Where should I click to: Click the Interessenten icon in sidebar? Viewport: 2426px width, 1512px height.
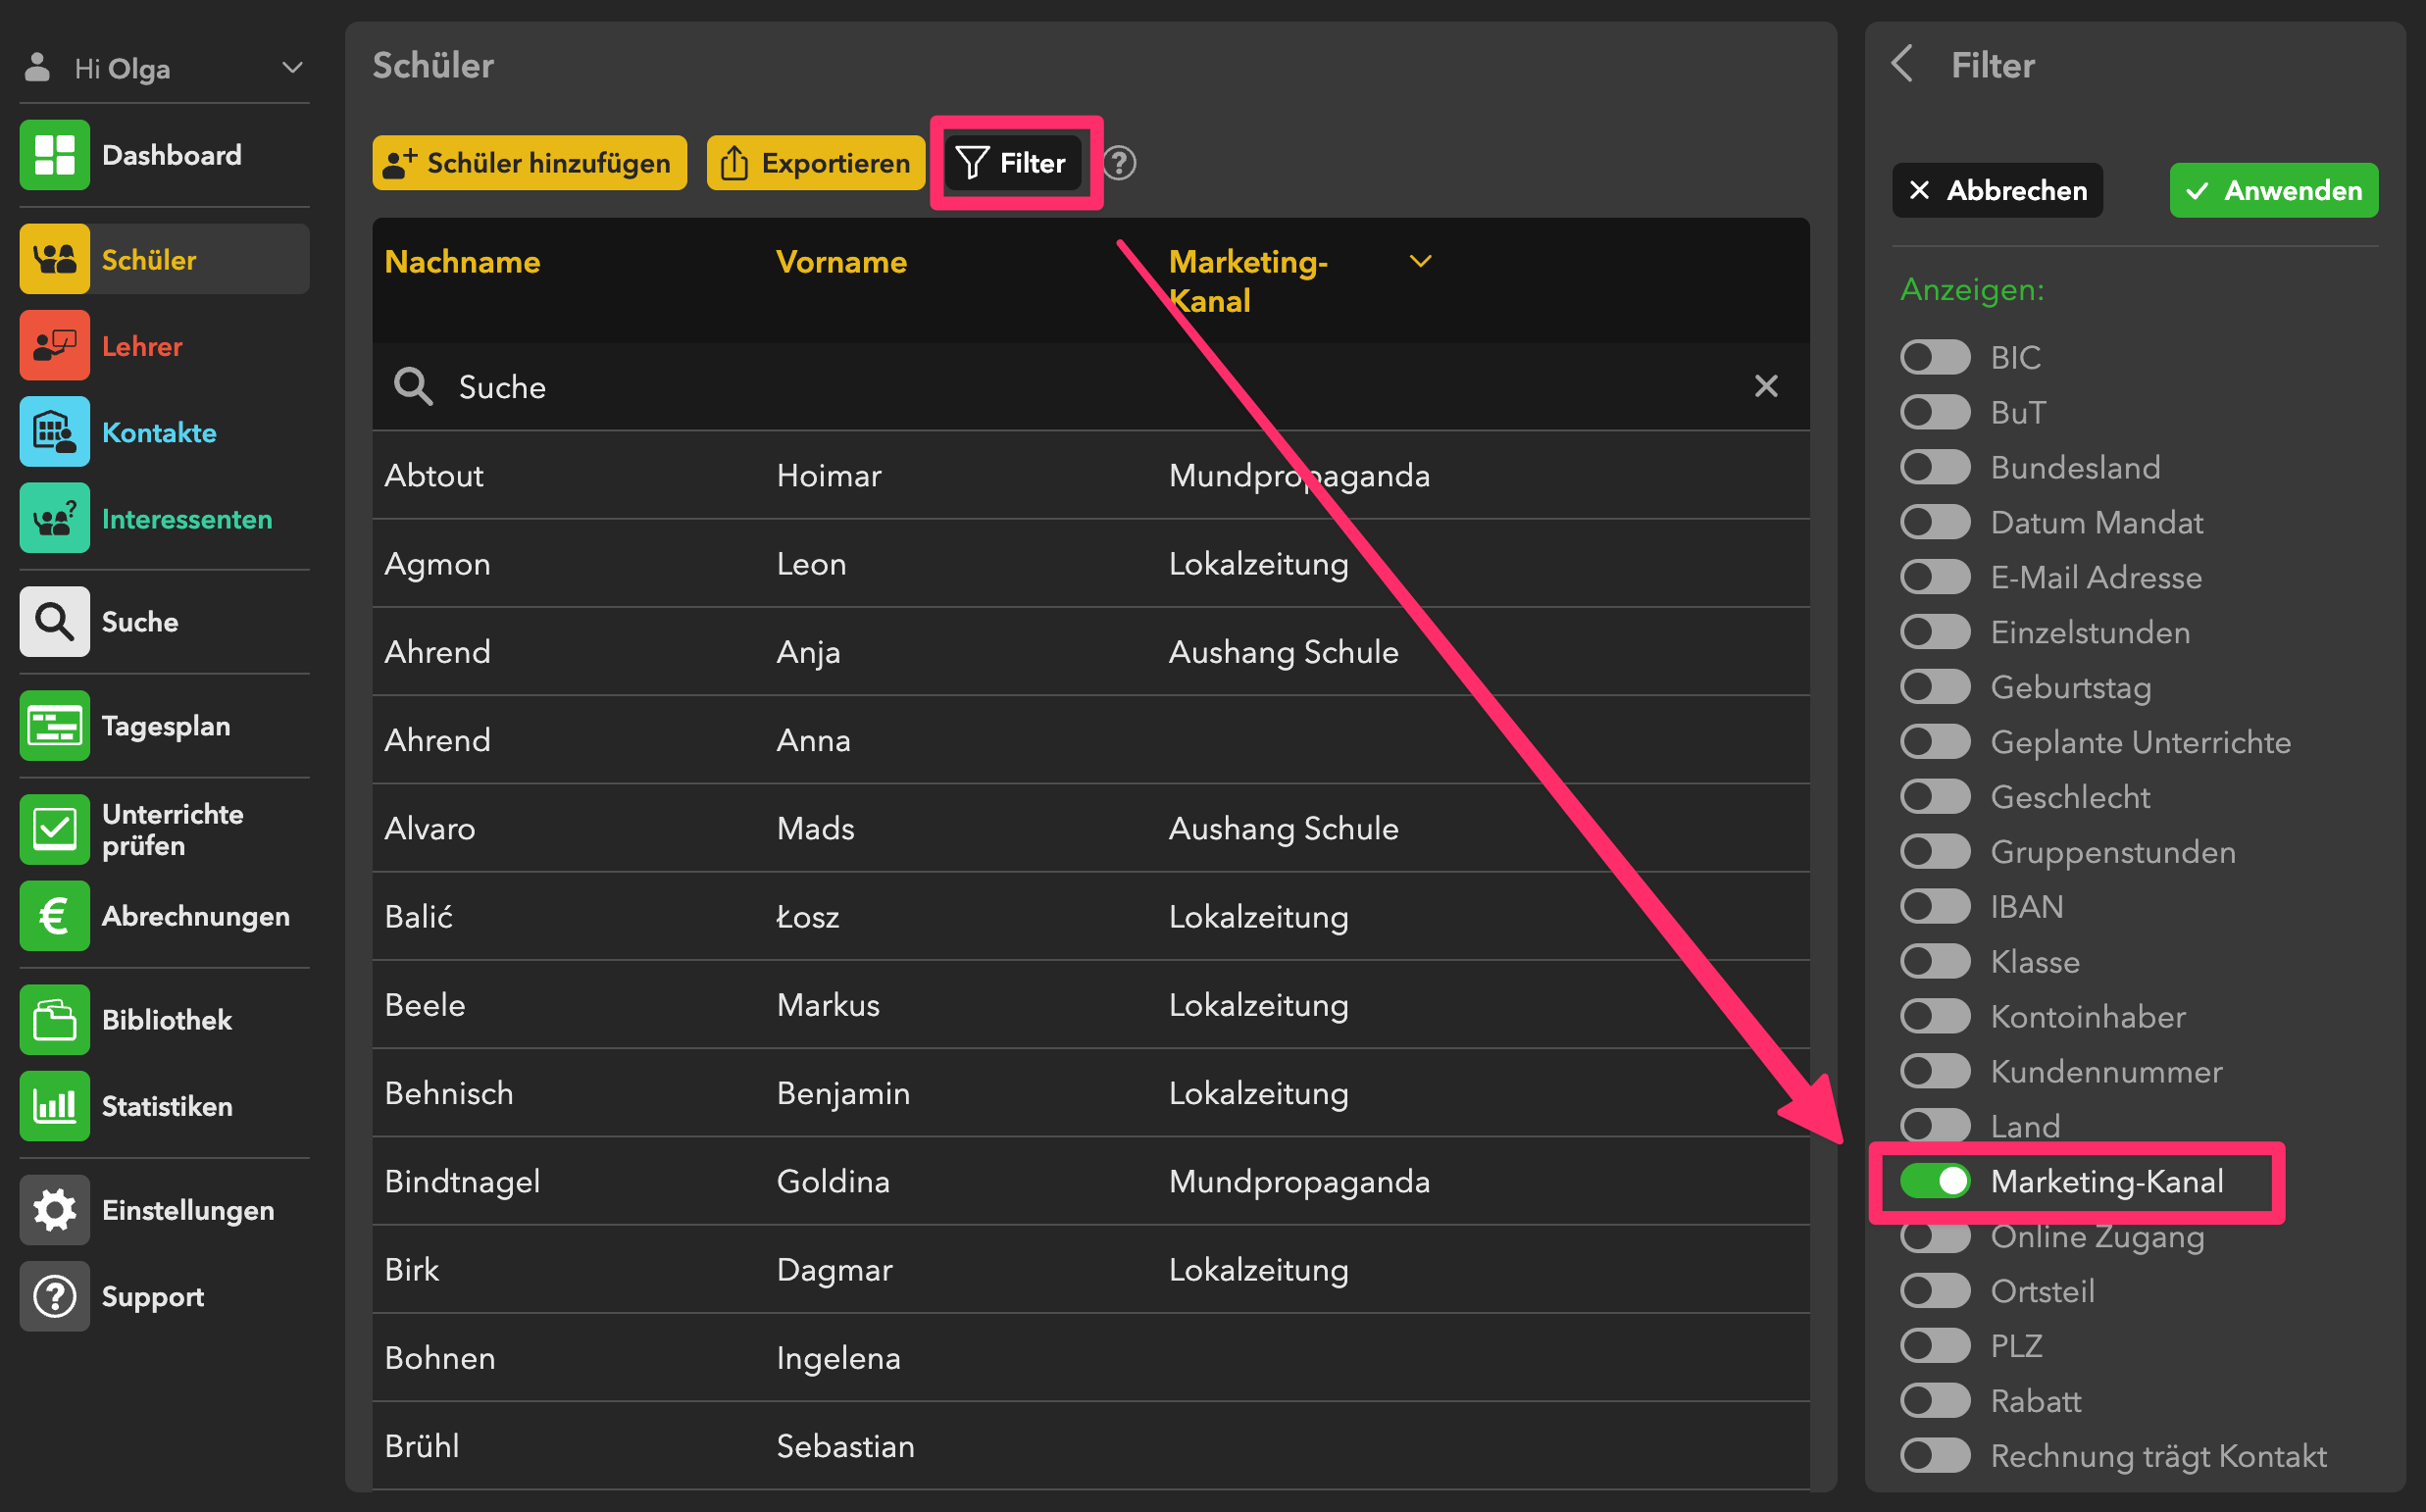tap(54, 519)
